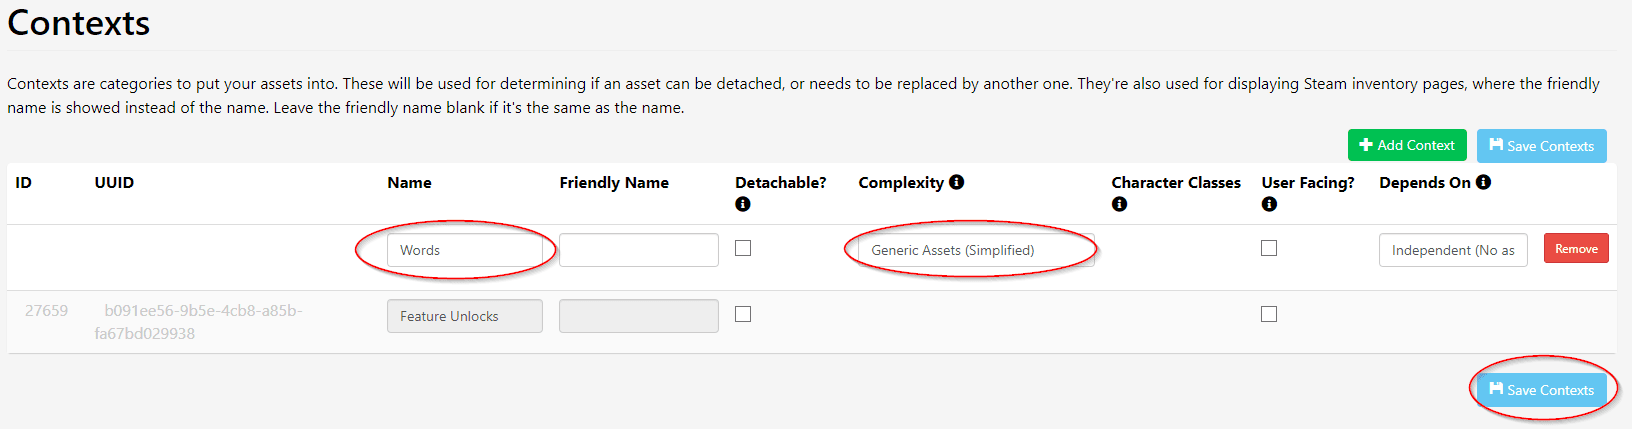Focus the Words name input field

click(464, 250)
